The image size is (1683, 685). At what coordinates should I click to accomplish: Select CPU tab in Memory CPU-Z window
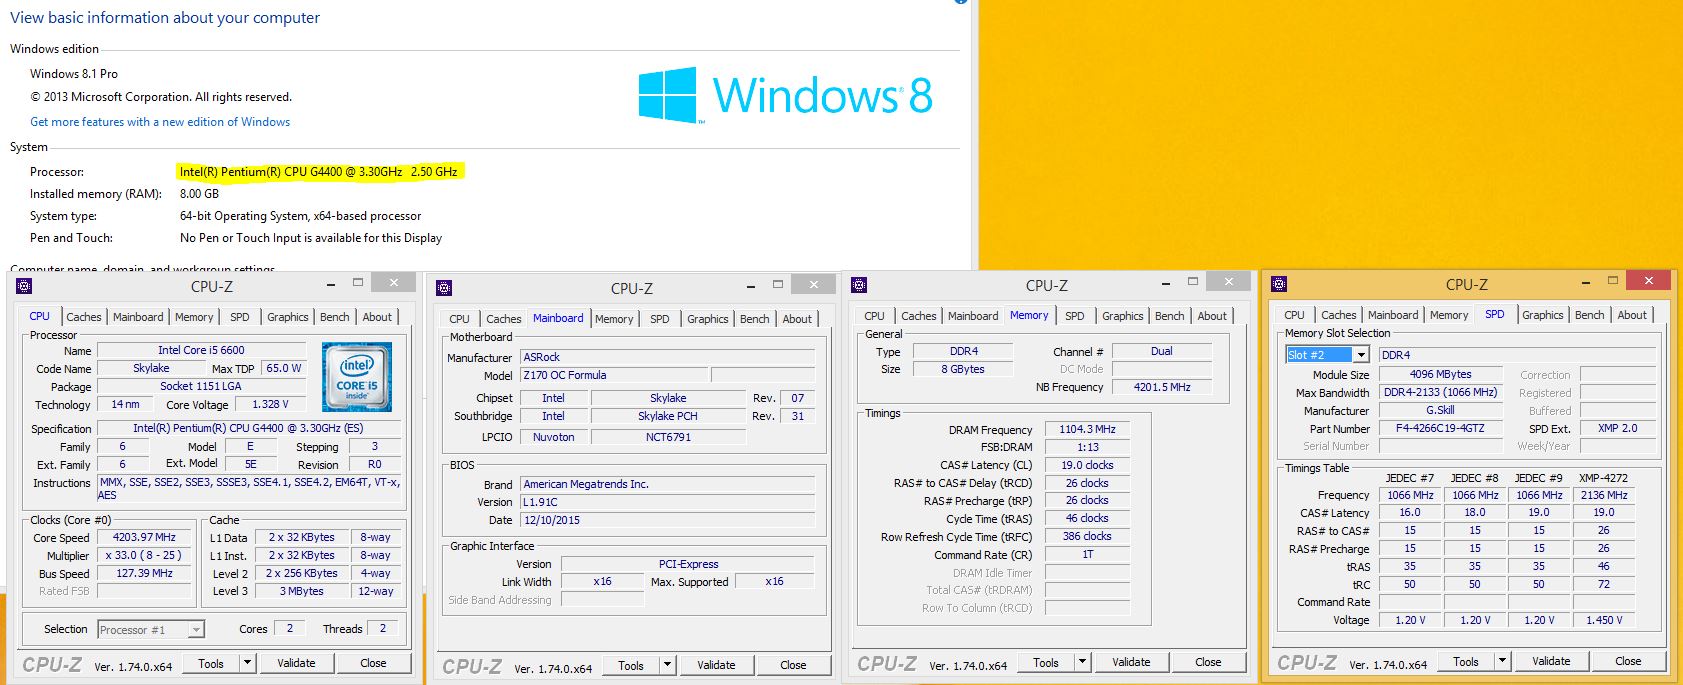pyautogui.click(x=874, y=316)
